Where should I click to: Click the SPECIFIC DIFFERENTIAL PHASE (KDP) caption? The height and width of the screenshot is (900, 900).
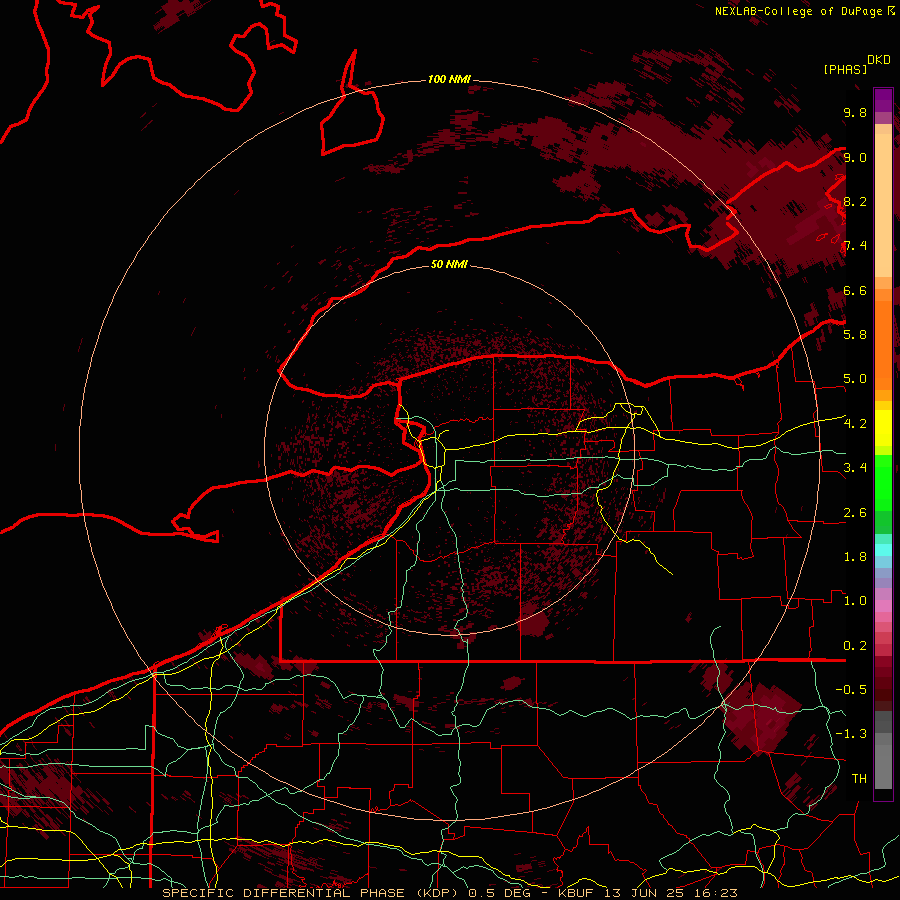point(312,893)
